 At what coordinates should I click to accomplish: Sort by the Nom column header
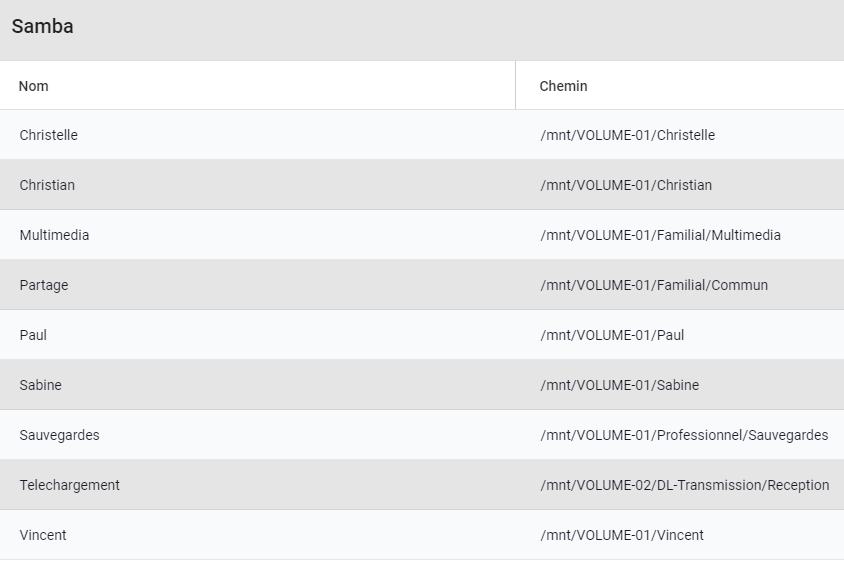[33, 86]
